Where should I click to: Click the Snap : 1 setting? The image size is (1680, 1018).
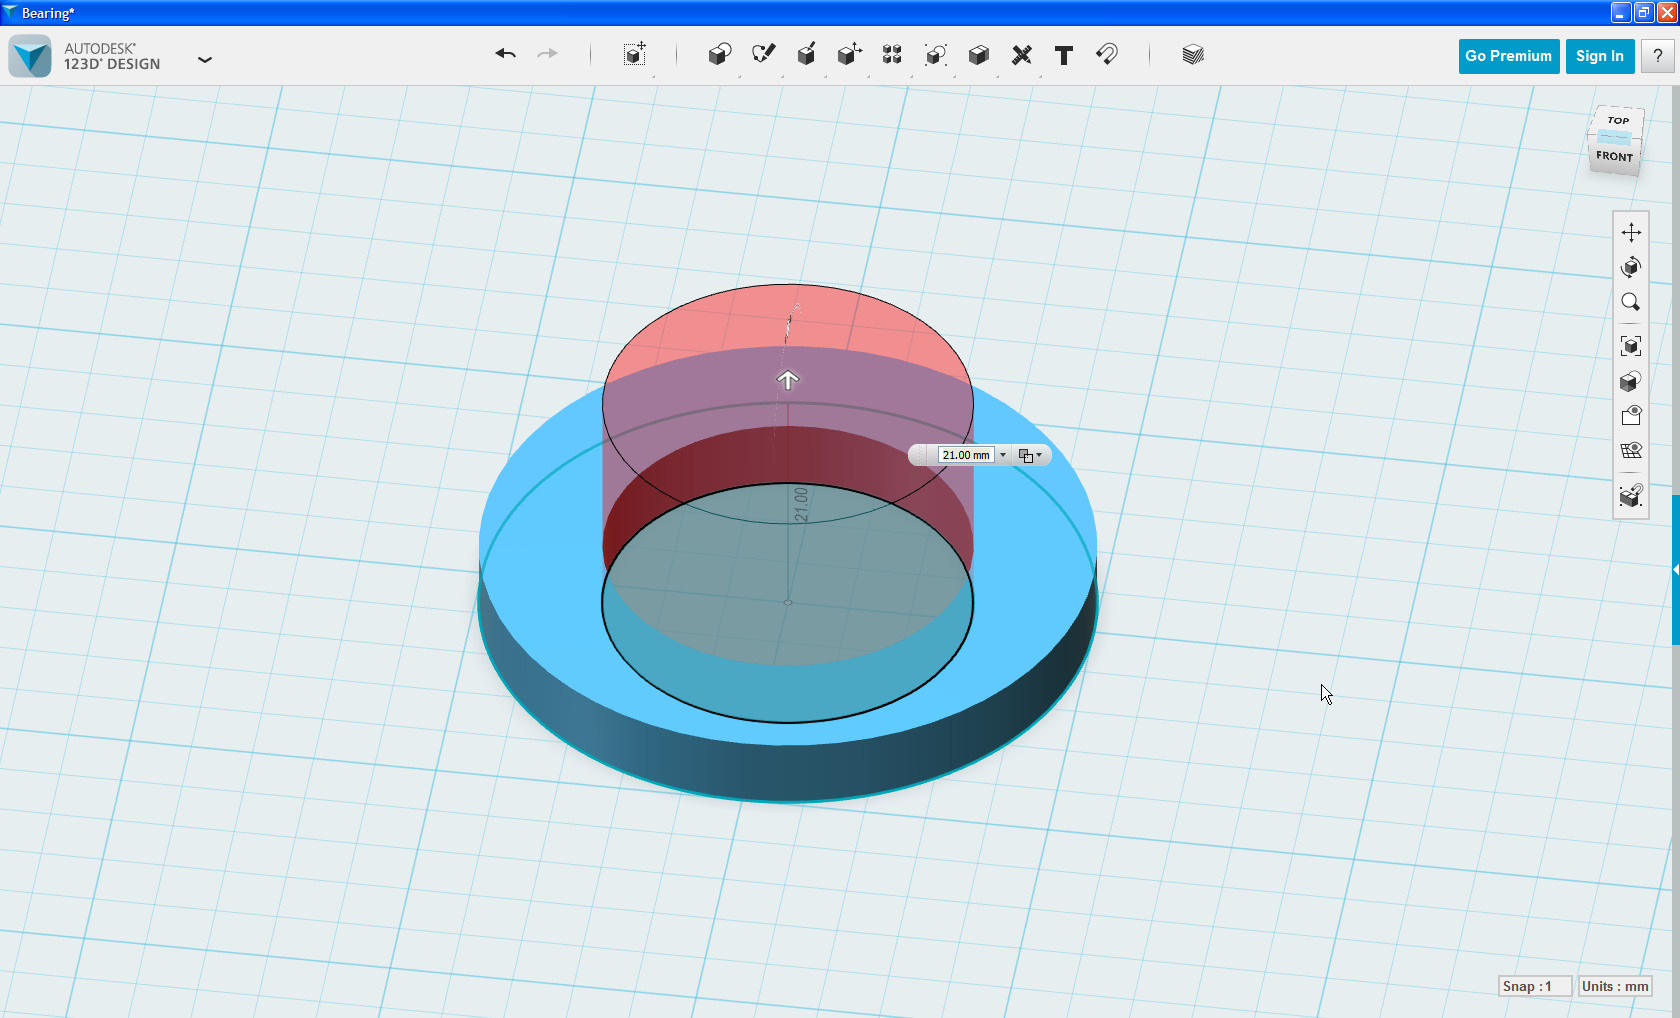(1535, 986)
